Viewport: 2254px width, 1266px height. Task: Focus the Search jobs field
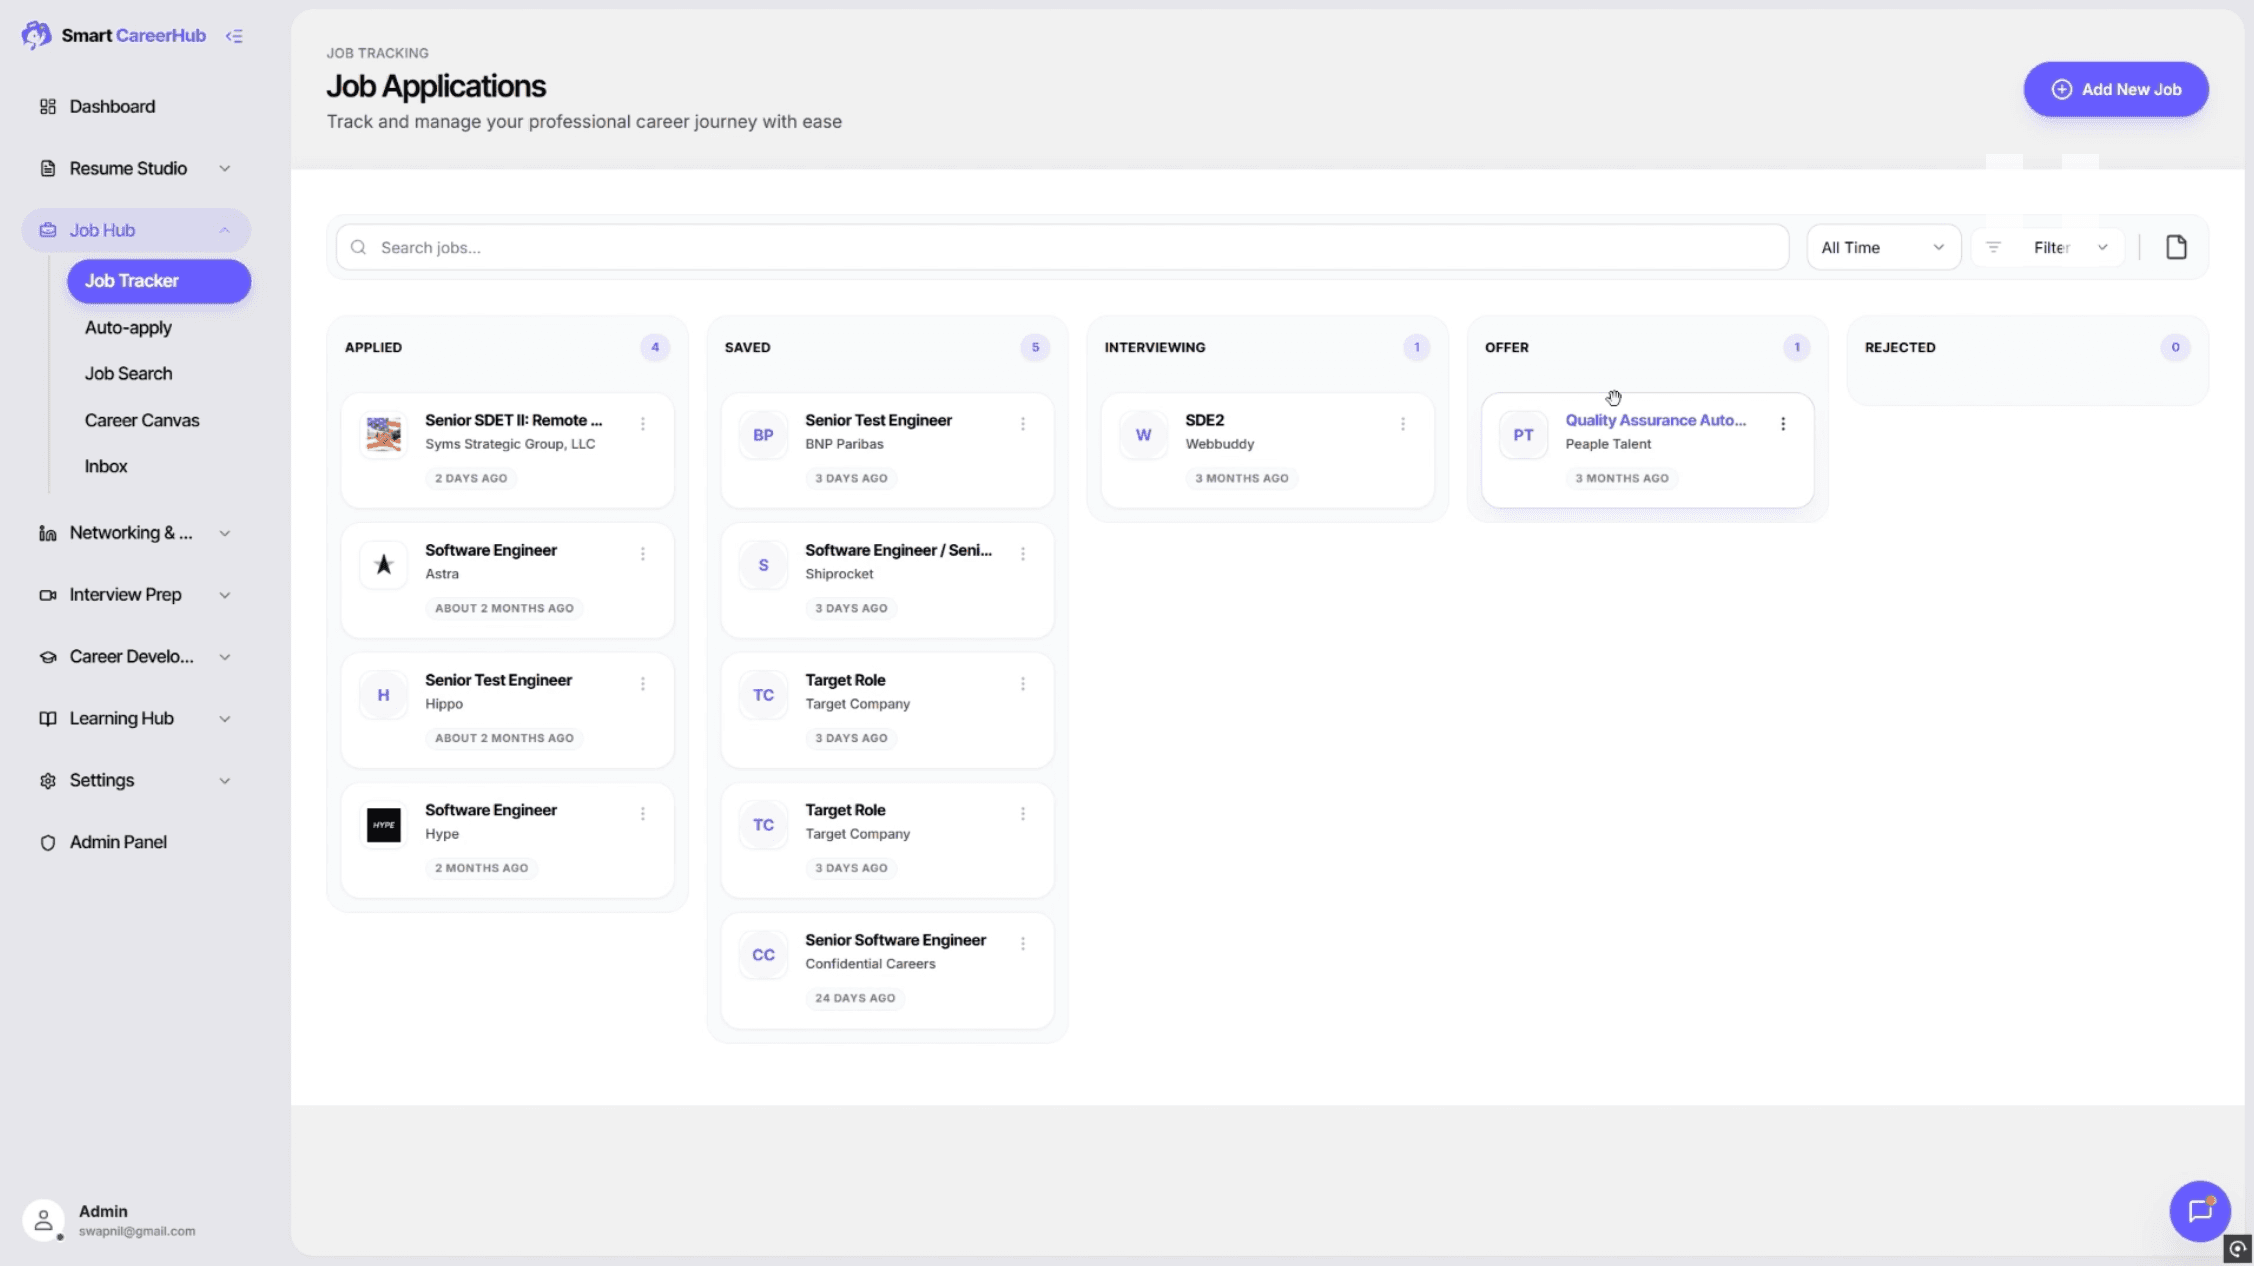click(1062, 247)
